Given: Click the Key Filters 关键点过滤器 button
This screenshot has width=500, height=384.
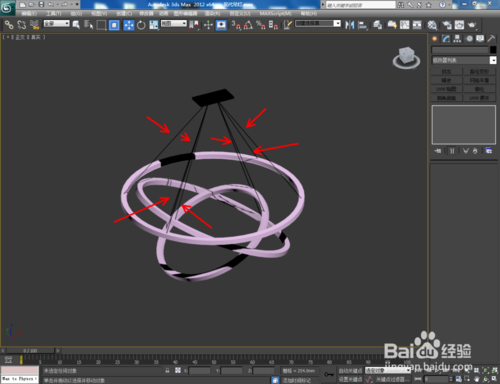Looking at the screenshot, I should point(392,379).
